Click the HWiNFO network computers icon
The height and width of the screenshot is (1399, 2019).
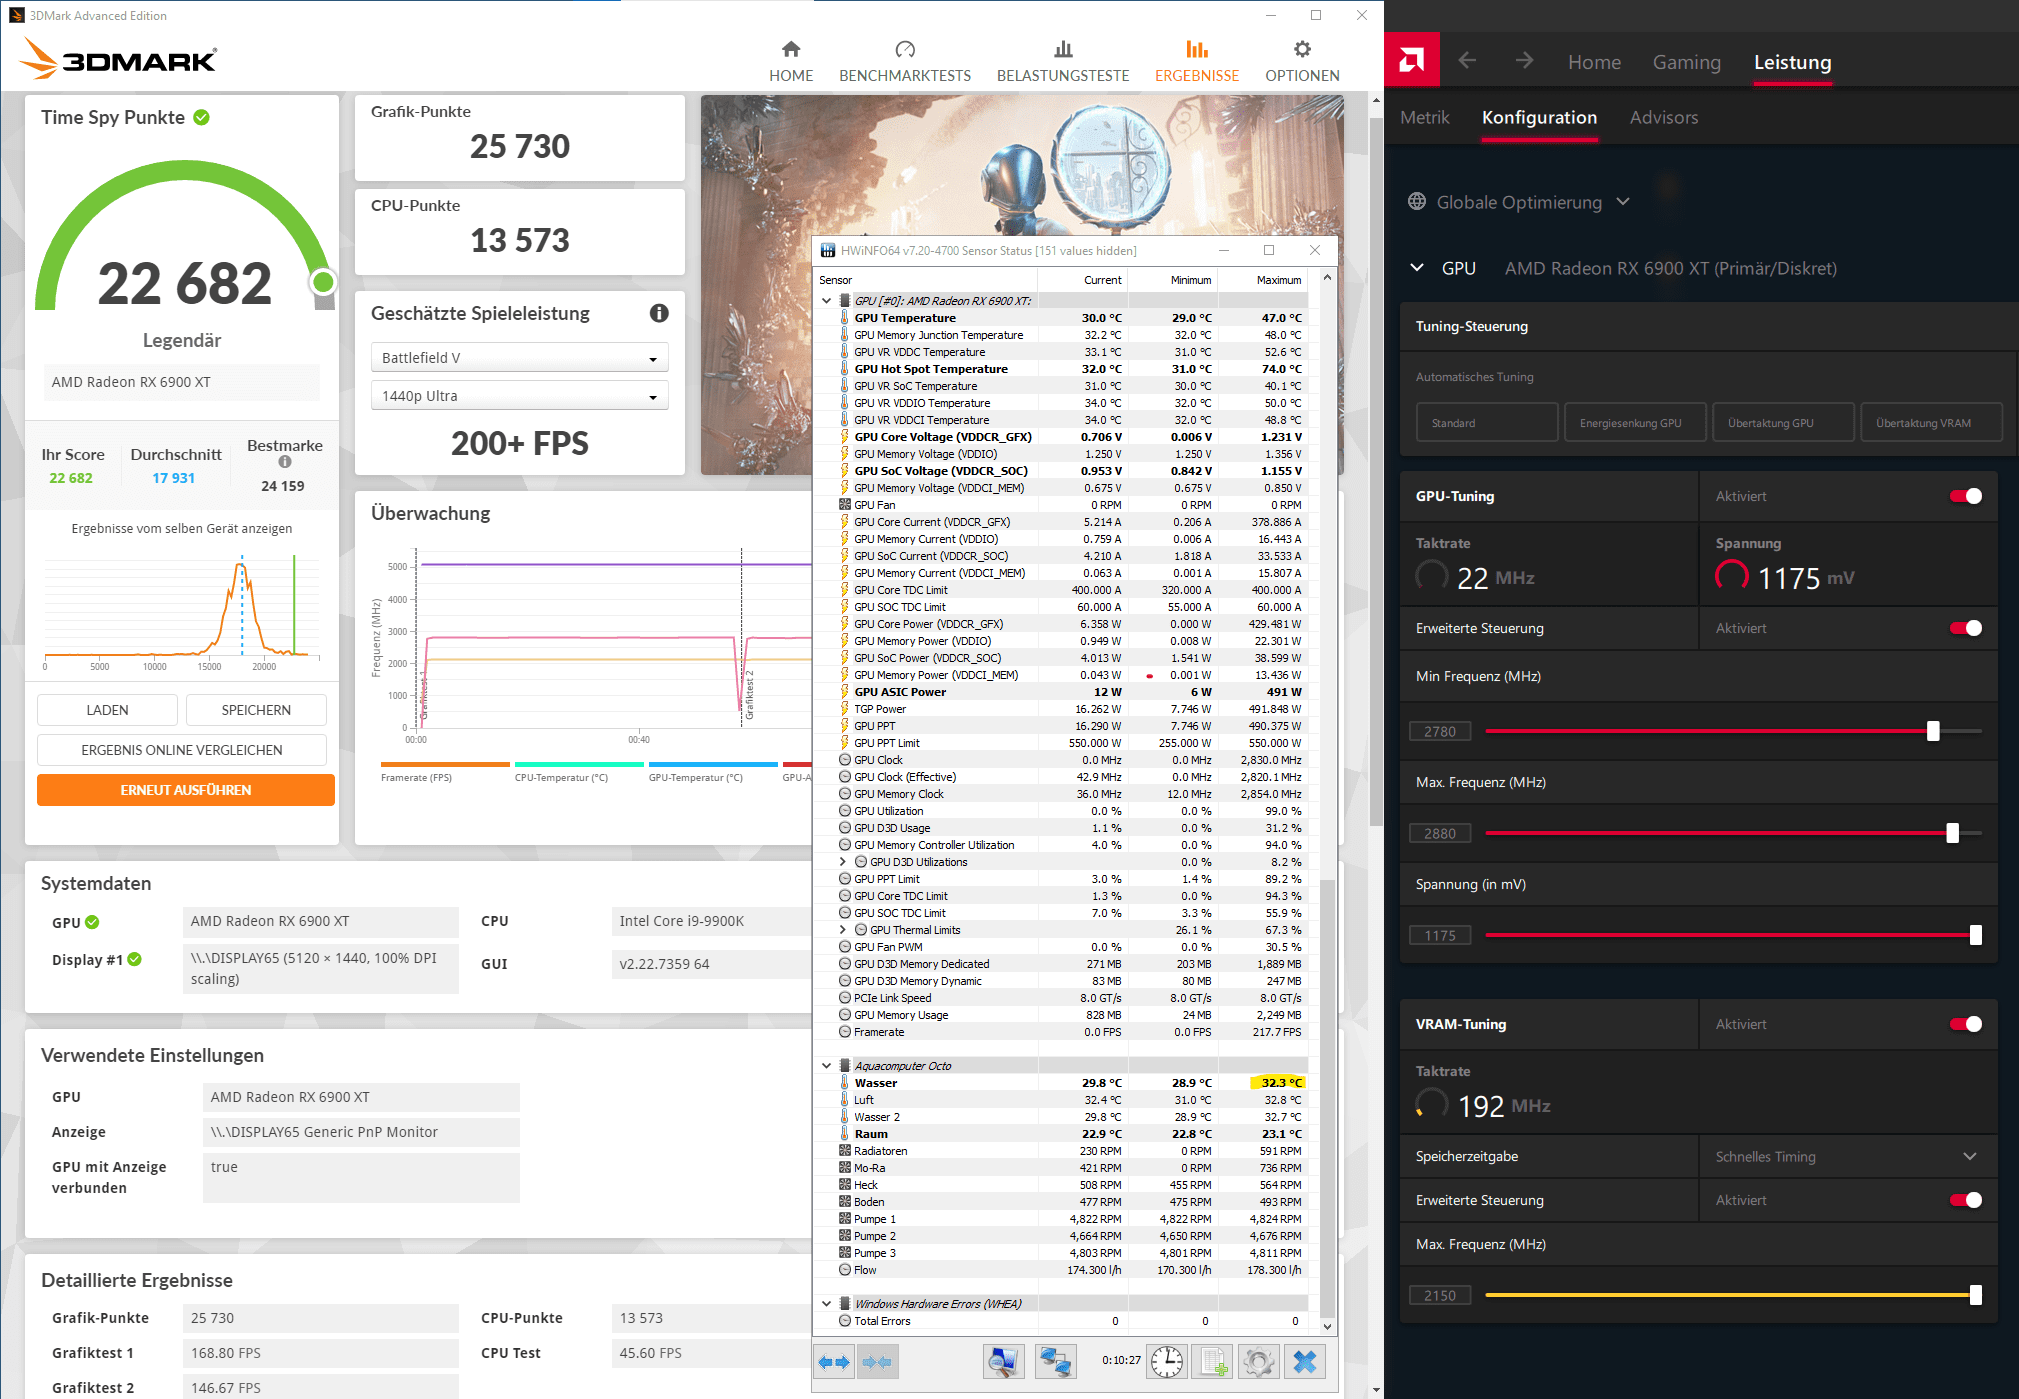1054,1361
